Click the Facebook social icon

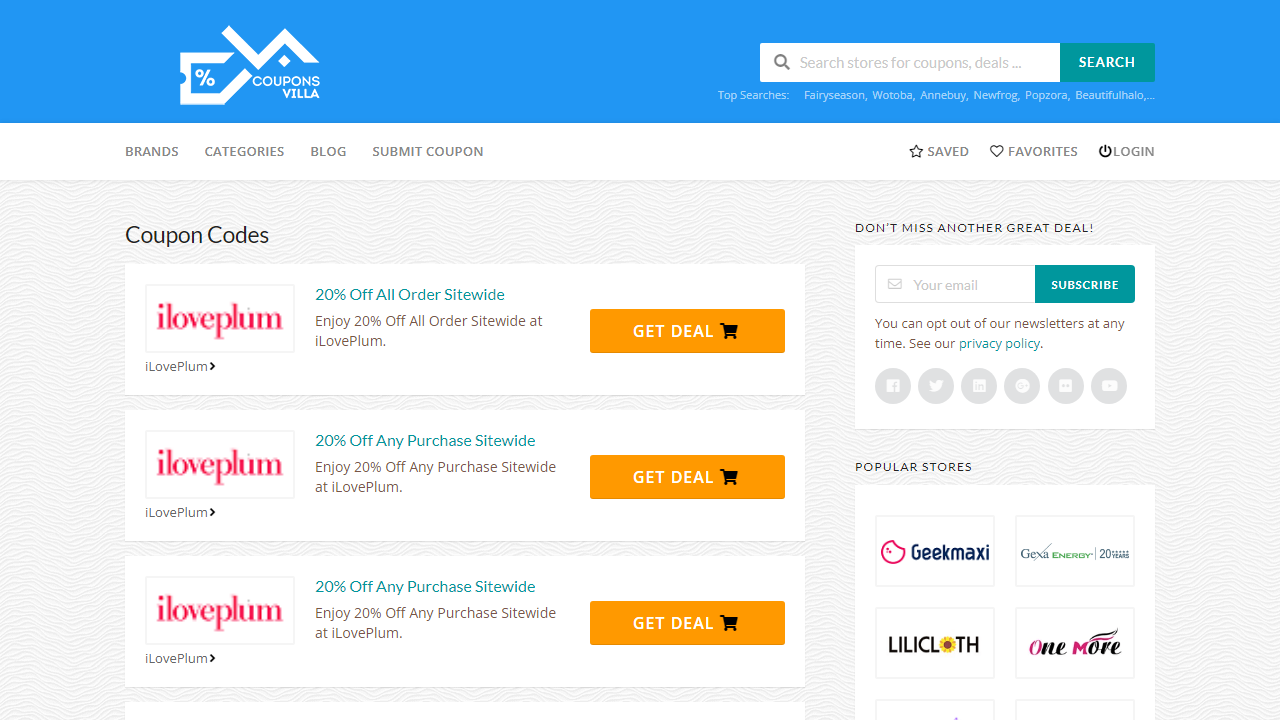pos(893,386)
